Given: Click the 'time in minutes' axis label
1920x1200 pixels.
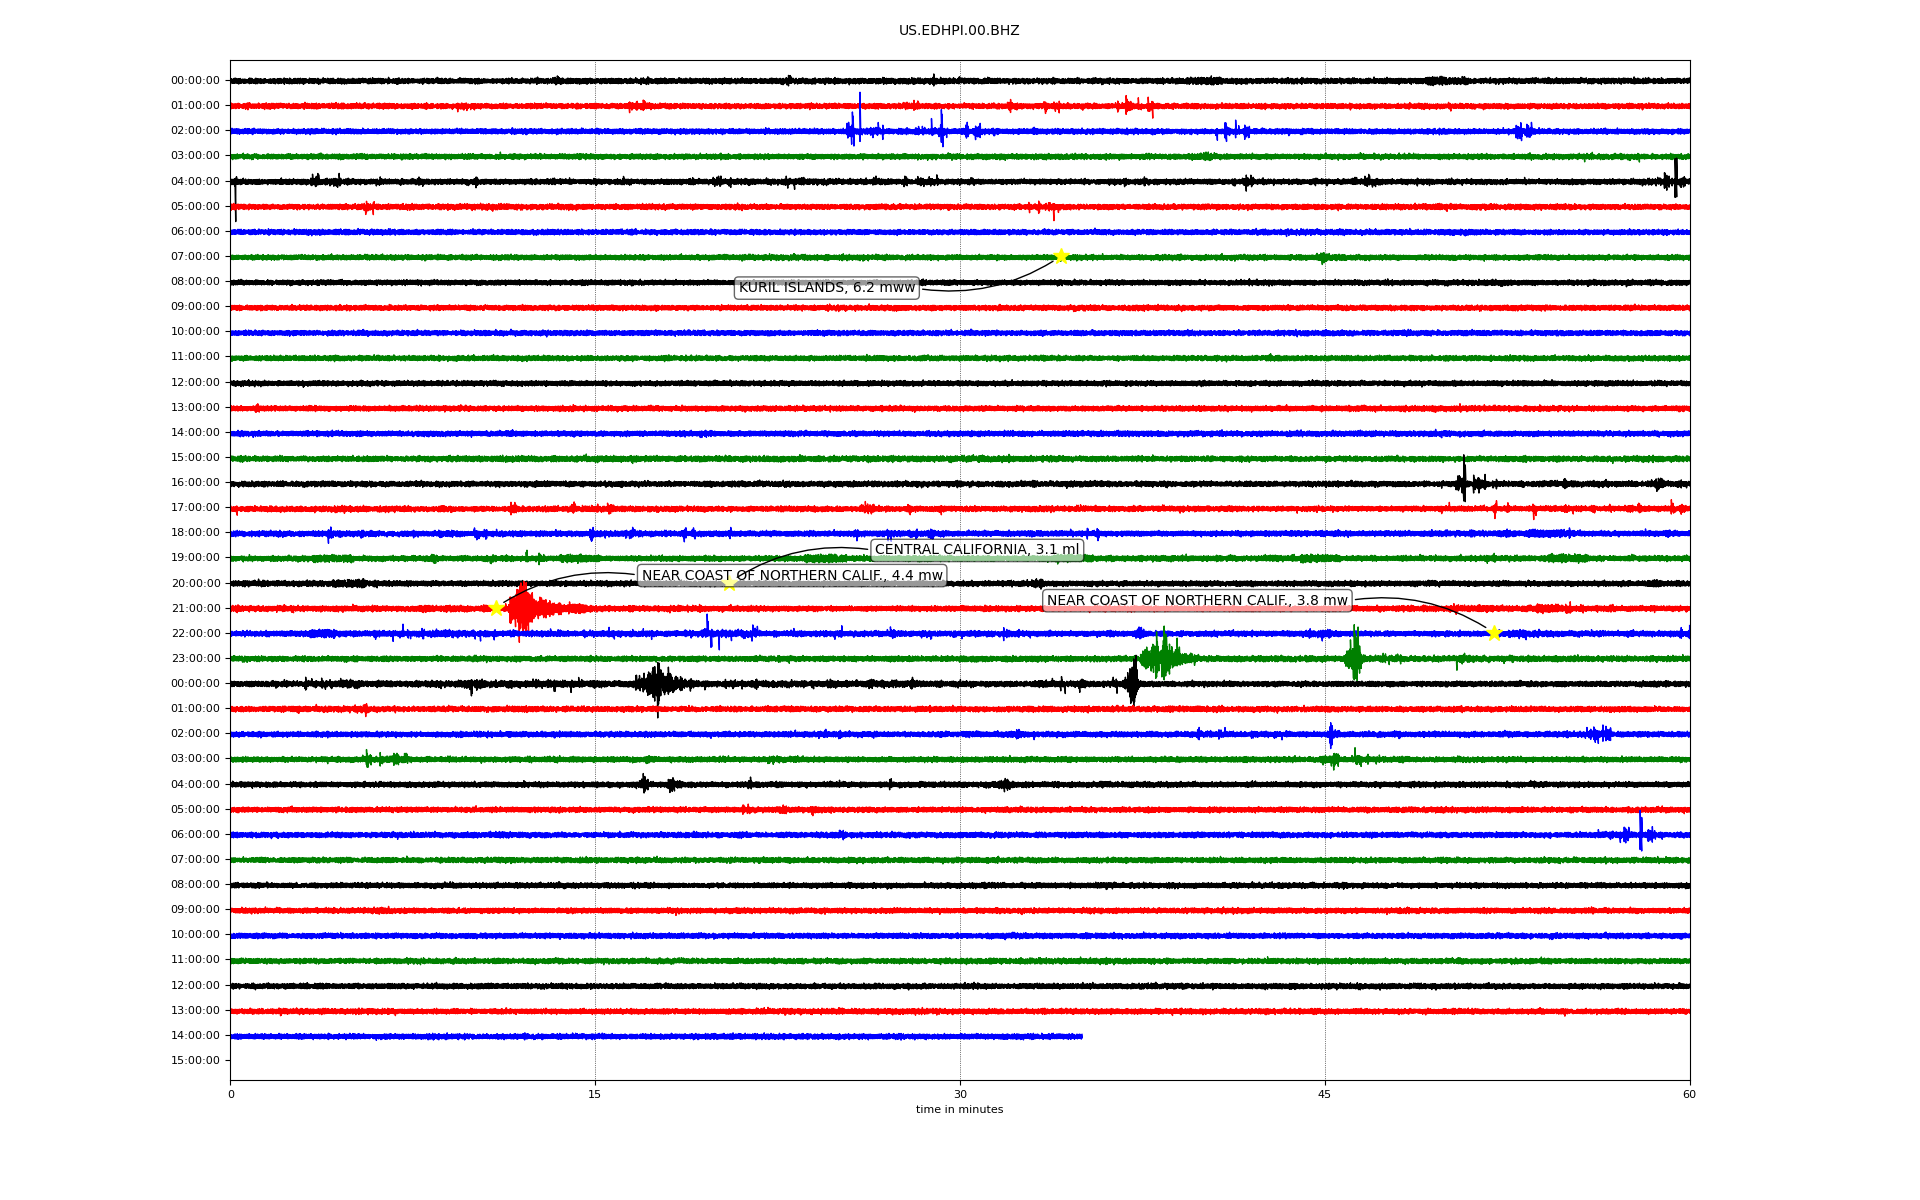Looking at the screenshot, I should (959, 1110).
